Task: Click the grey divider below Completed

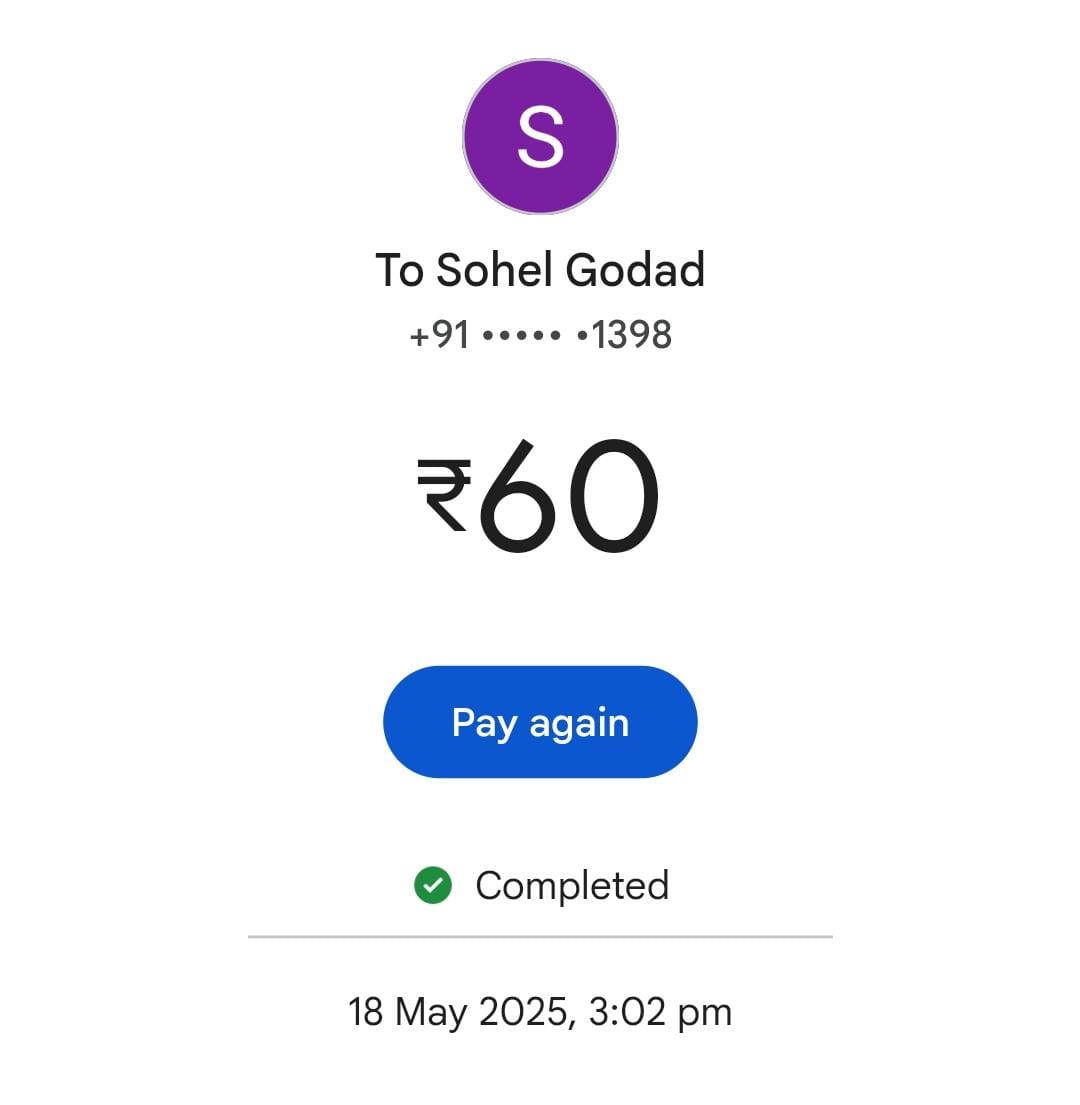Action: coord(540,937)
